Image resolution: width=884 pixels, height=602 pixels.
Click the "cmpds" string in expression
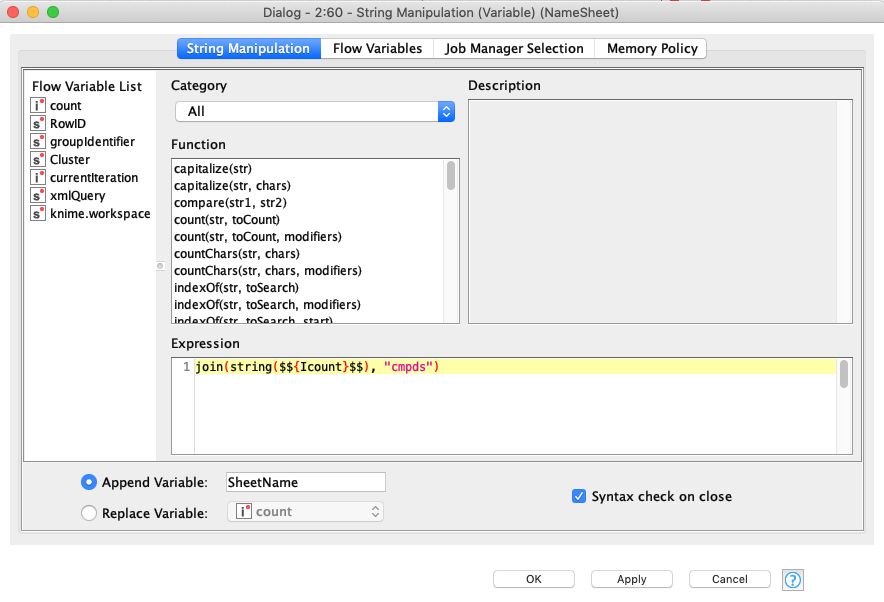pos(408,367)
